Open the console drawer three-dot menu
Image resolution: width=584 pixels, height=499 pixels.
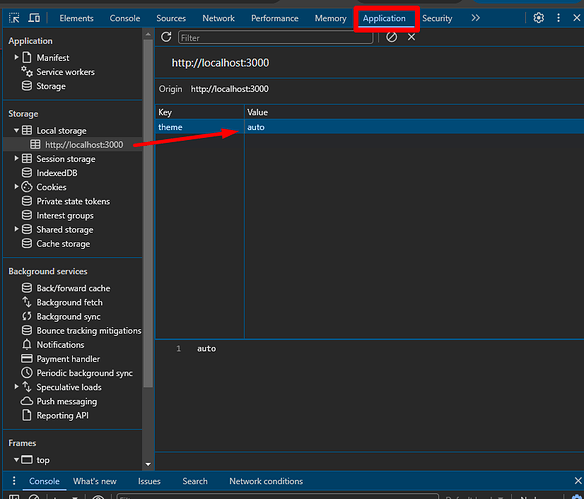[14, 481]
